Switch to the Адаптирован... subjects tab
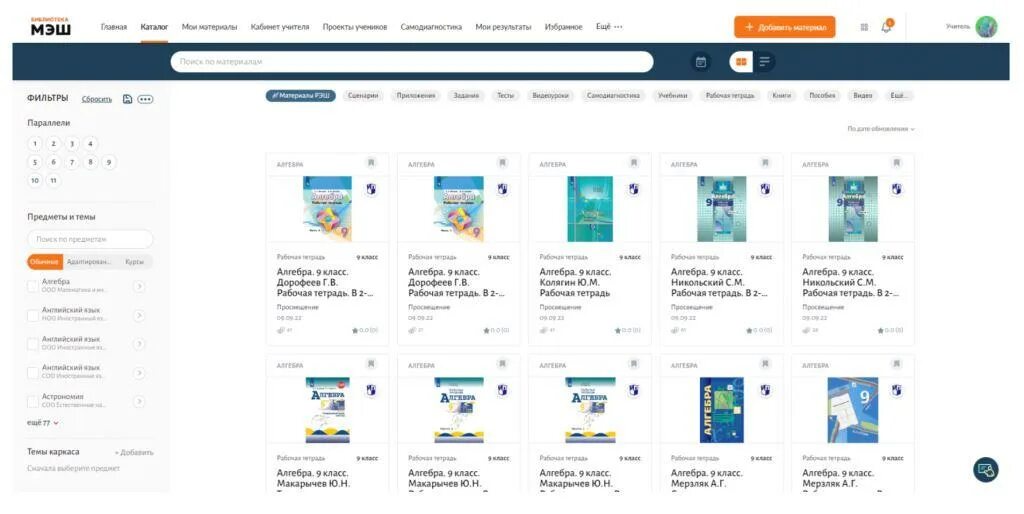The height and width of the screenshot is (514, 1024). pos(89,262)
